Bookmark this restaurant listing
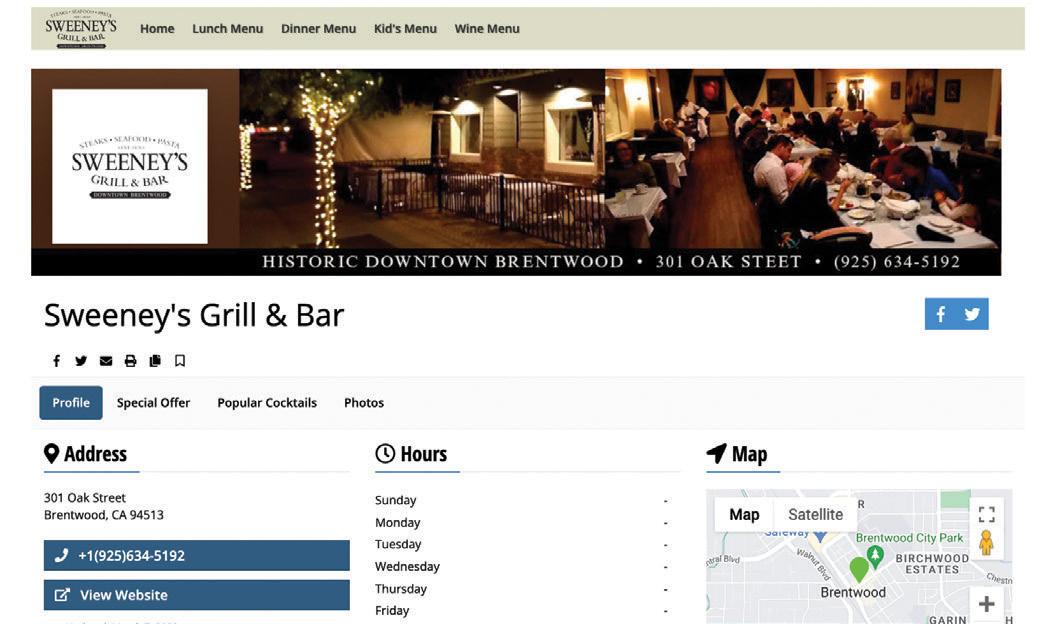The height and width of the screenshot is (624, 1046). coord(179,361)
